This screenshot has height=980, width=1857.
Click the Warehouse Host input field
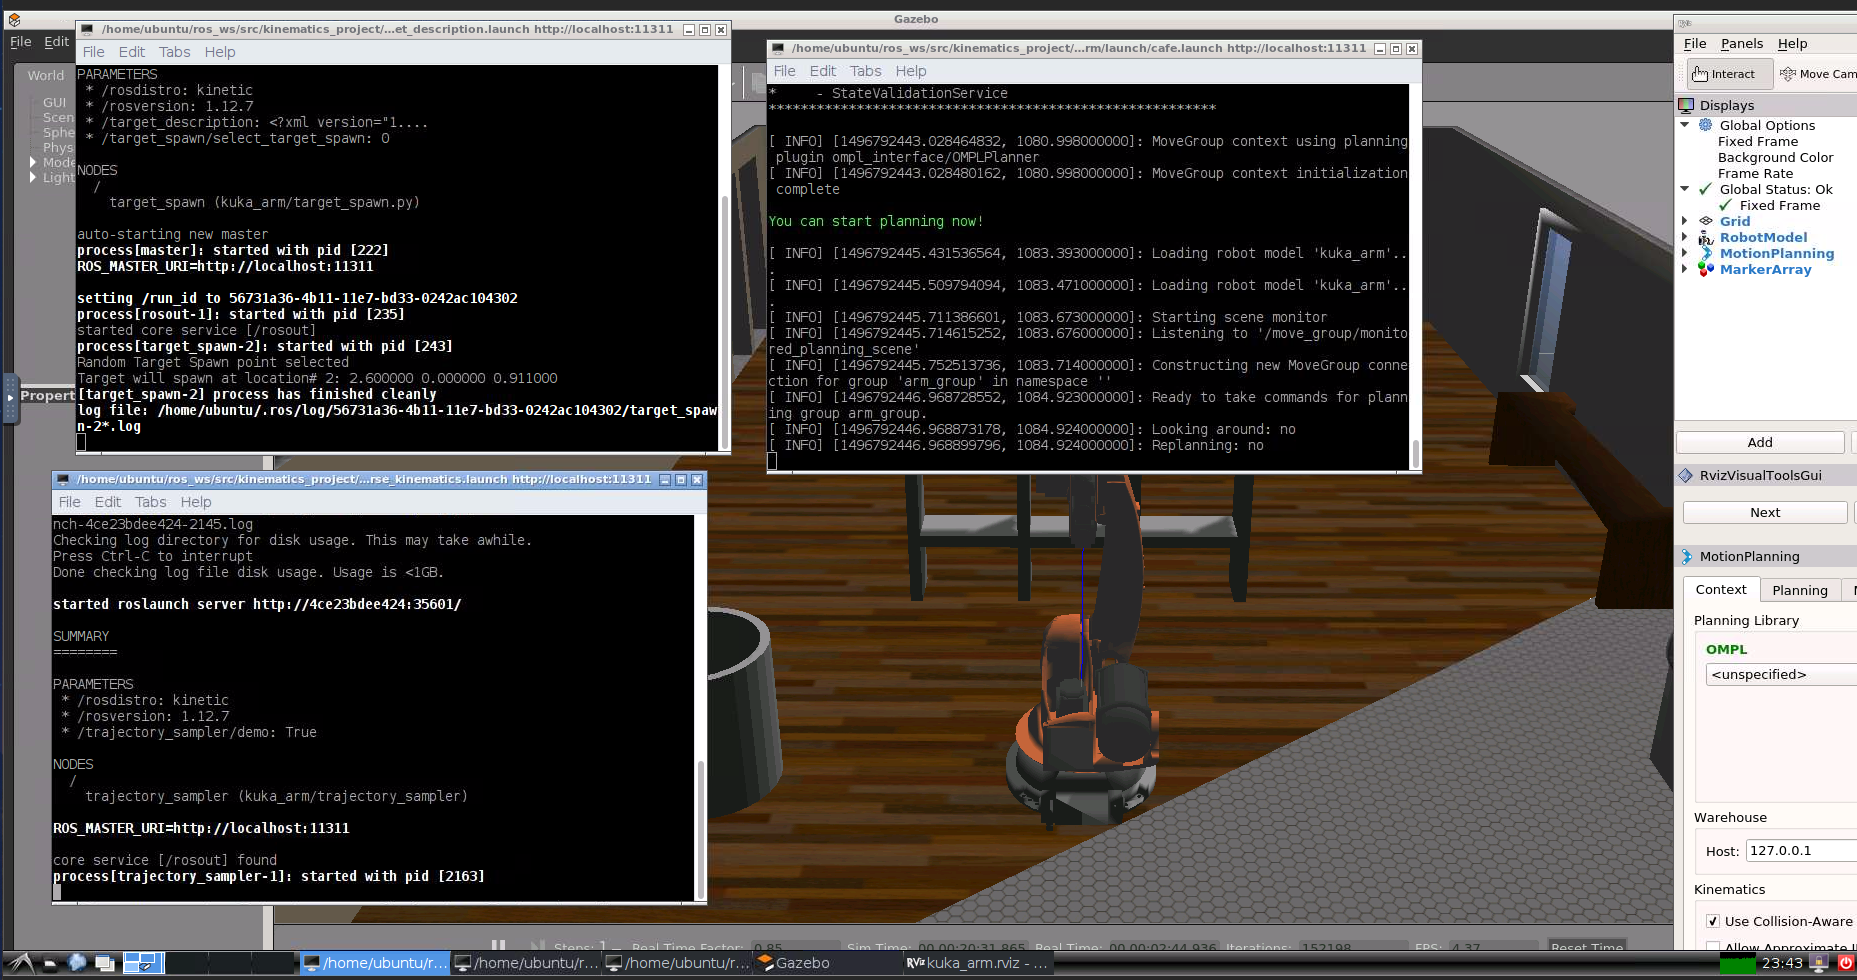(x=1801, y=851)
